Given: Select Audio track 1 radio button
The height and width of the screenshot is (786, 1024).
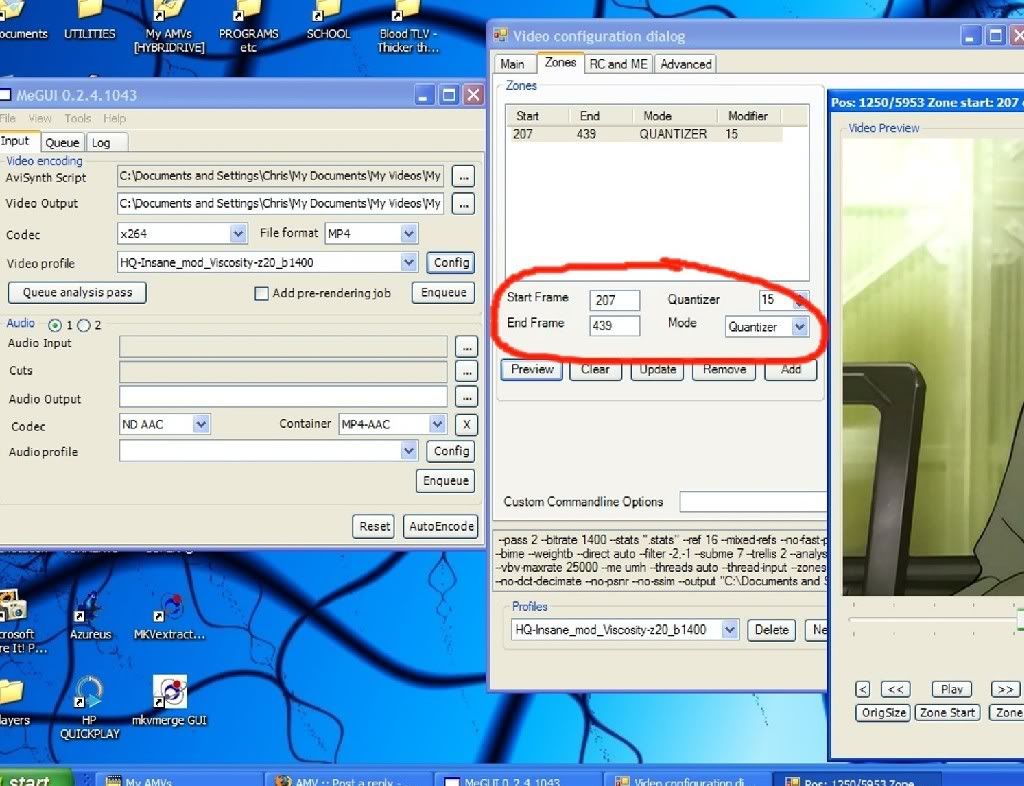Looking at the screenshot, I should [55, 325].
